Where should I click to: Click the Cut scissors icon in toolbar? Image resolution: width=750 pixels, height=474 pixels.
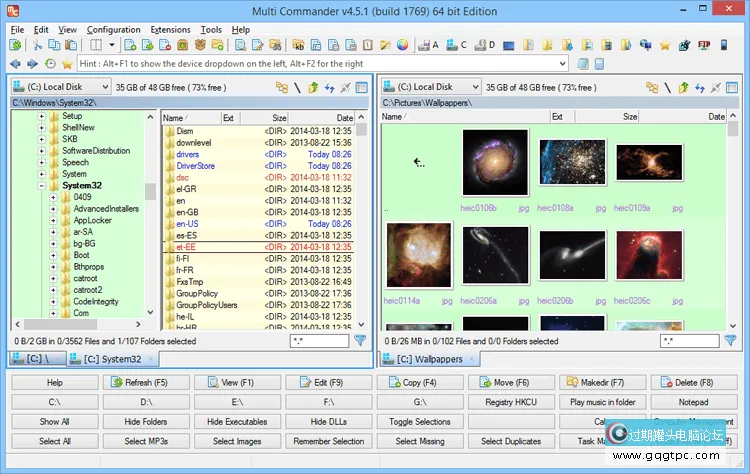pos(37,45)
